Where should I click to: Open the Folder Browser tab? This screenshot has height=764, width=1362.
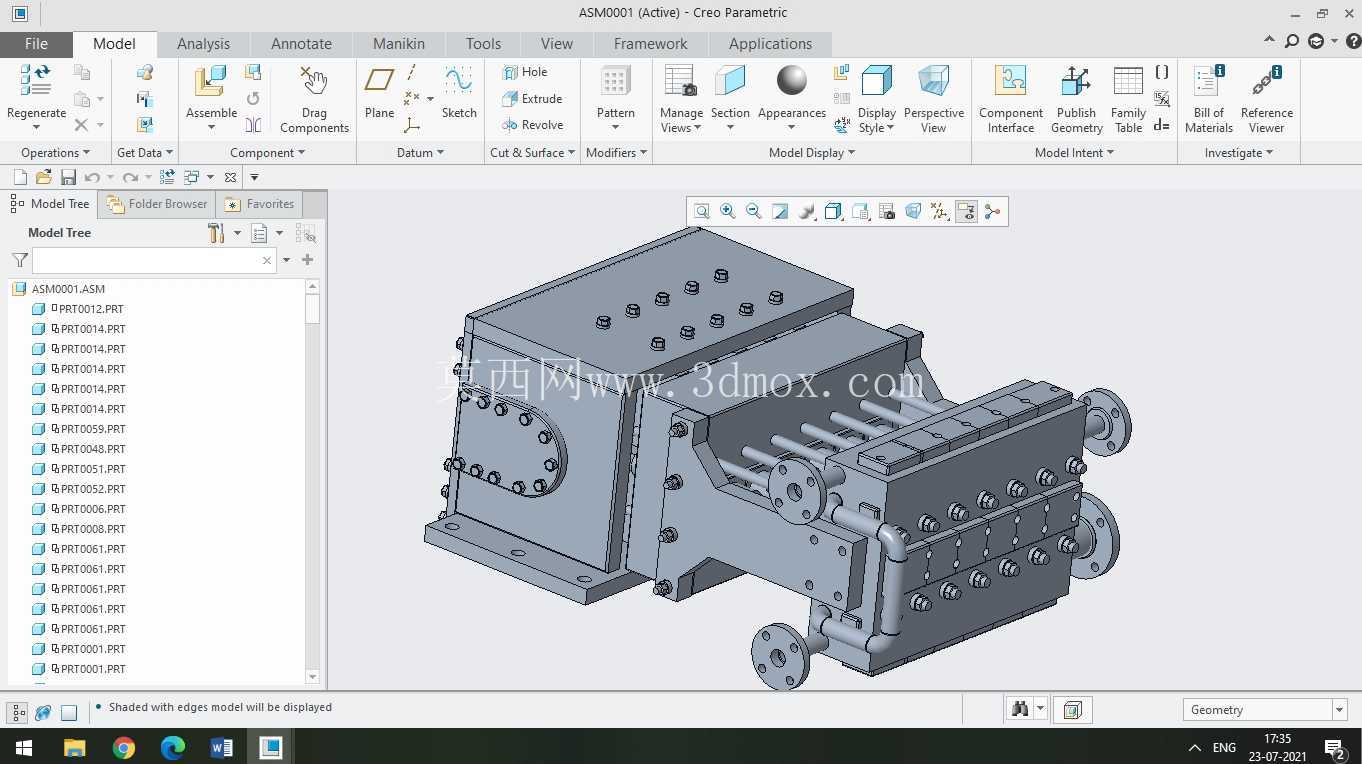point(158,204)
